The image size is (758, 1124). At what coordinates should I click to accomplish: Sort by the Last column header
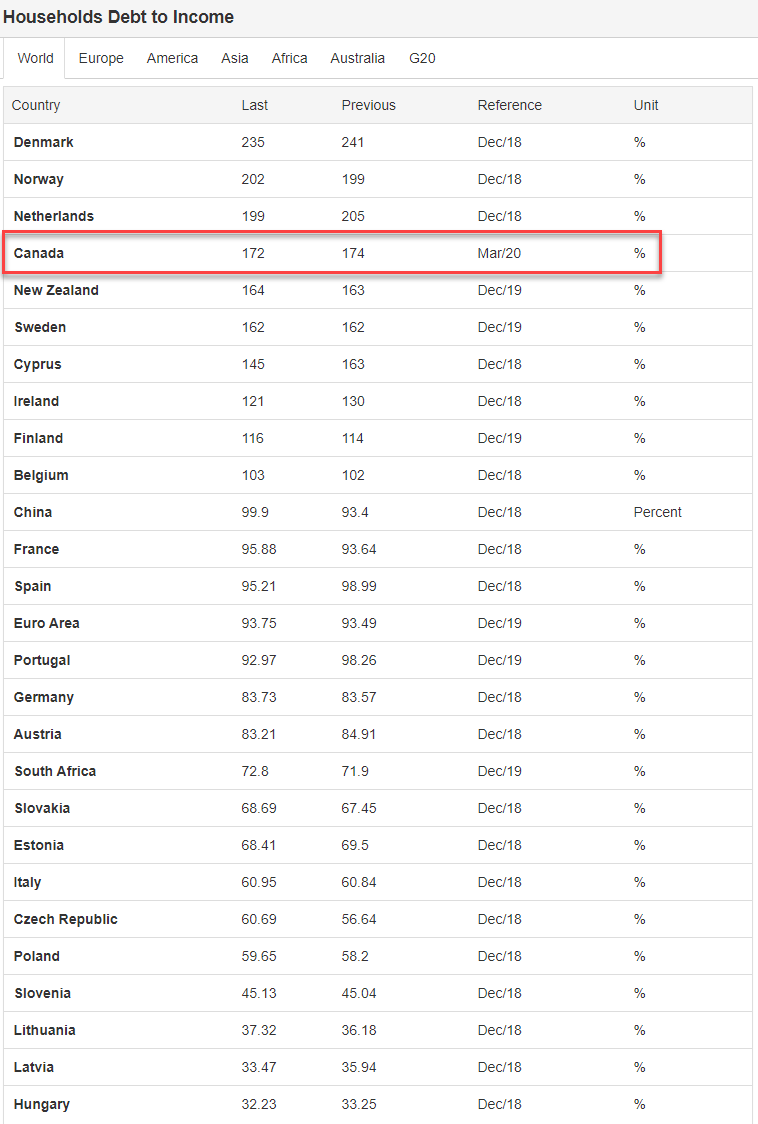[x=255, y=105]
